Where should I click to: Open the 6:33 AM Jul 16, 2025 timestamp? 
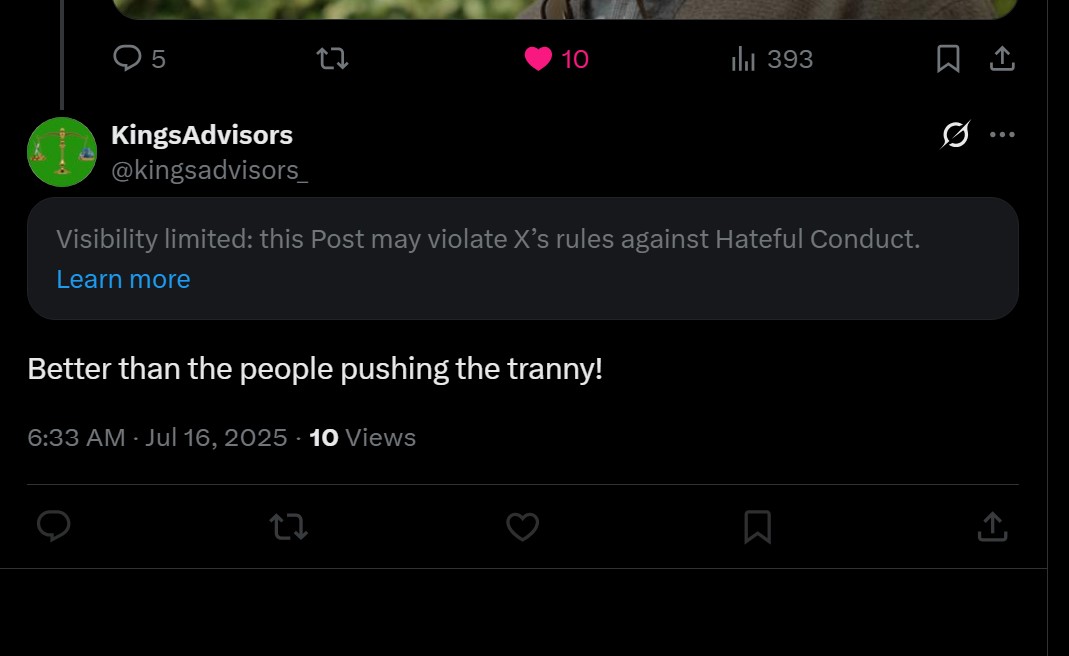point(157,438)
